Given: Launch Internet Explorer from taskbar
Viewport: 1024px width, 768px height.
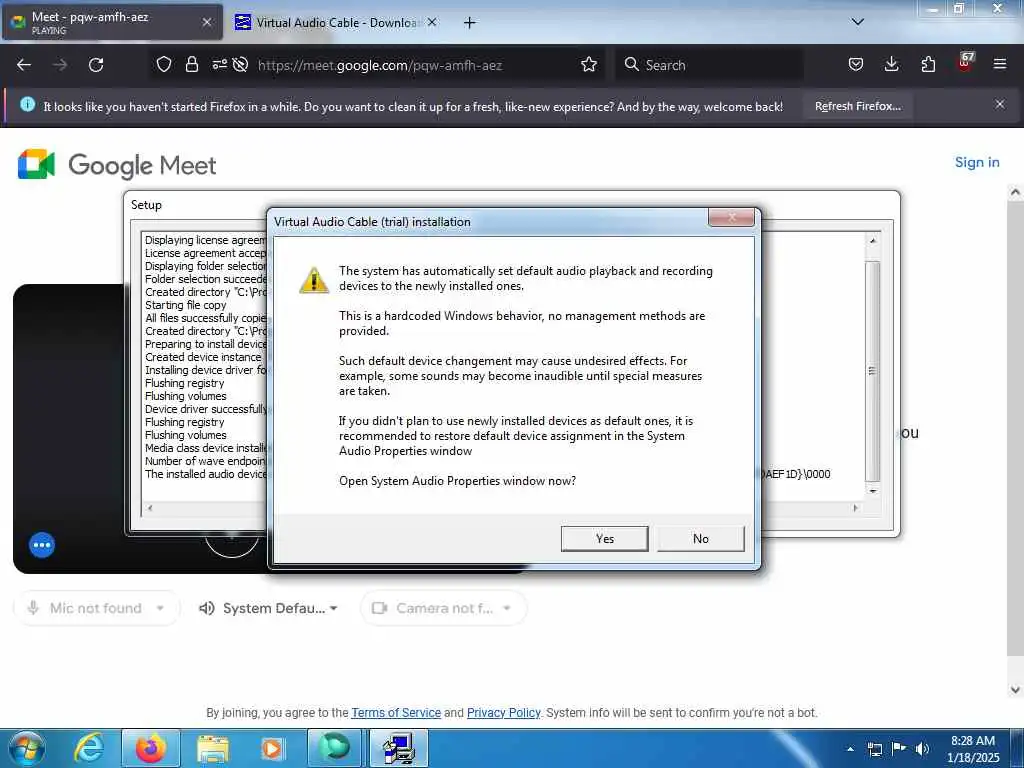Looking at the screenshot, I should [88, 748].
